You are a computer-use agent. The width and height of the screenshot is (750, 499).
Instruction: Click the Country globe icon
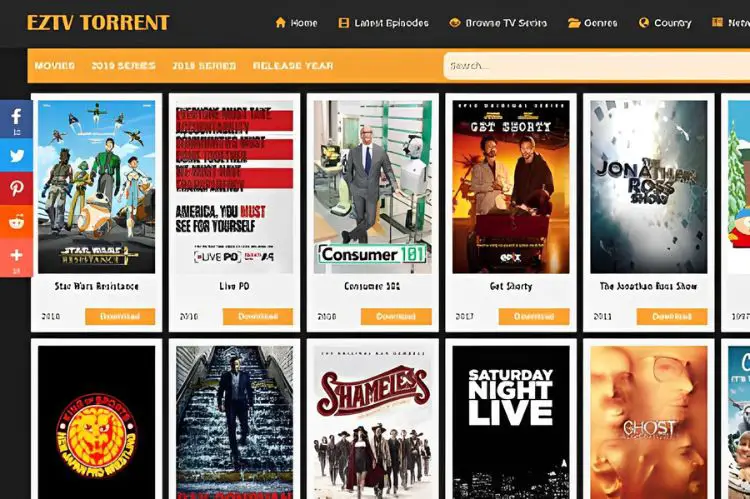point(644,22)
